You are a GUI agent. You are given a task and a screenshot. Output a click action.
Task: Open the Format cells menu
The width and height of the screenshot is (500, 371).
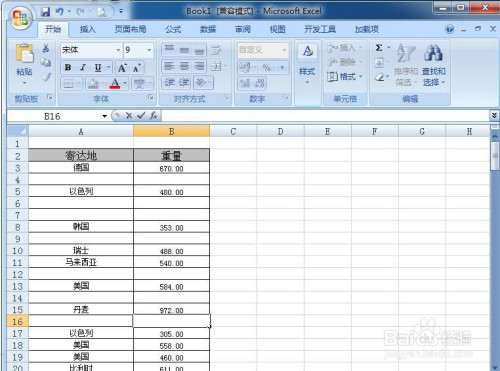point(345,77)
